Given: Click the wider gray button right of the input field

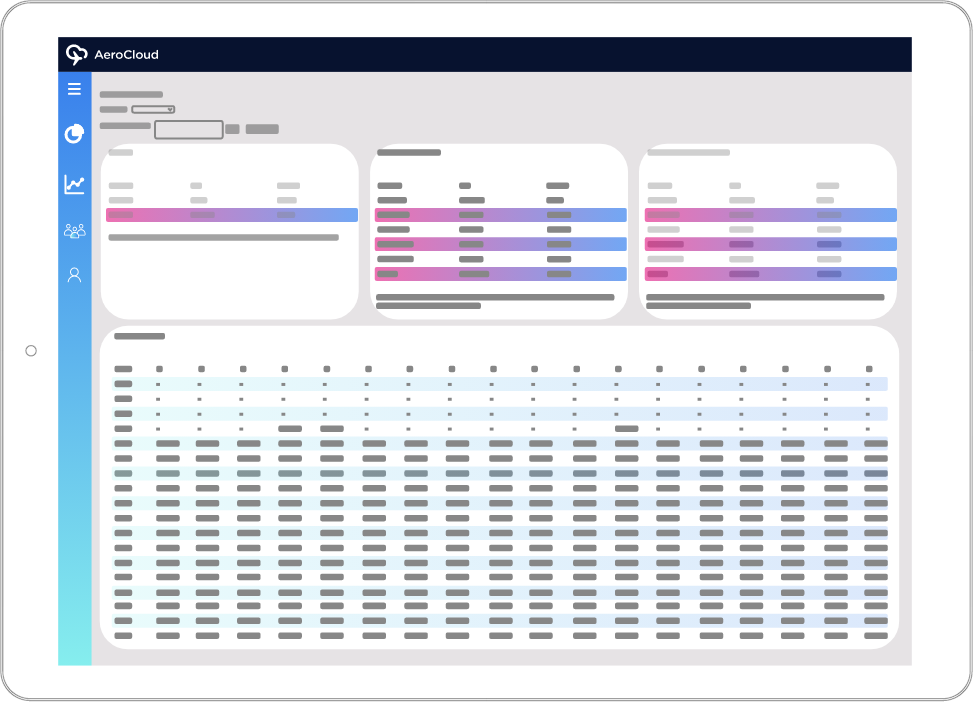Looking at the screenshot, I should point(262,129).
